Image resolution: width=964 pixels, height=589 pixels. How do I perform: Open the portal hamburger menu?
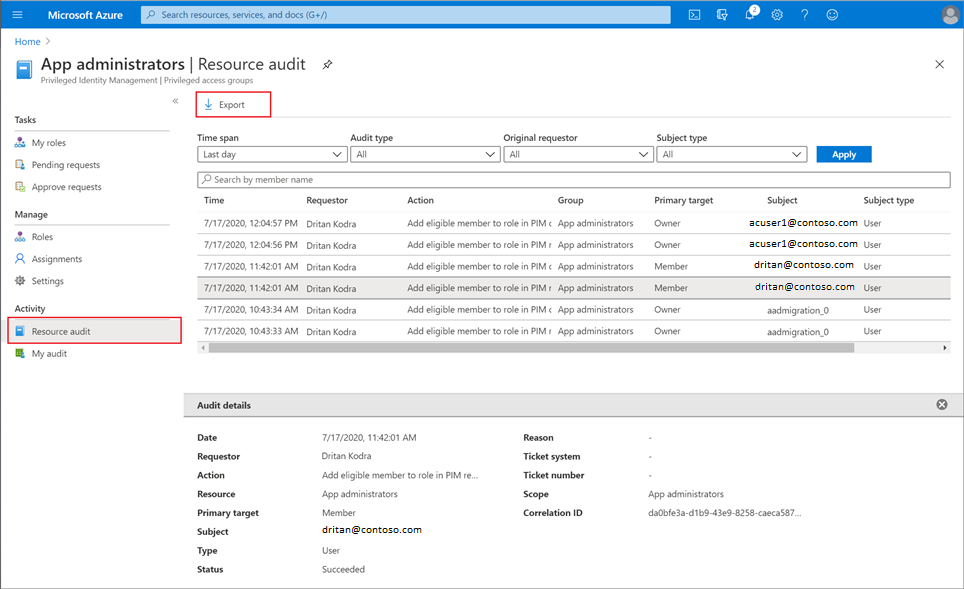tap(17, 15)
